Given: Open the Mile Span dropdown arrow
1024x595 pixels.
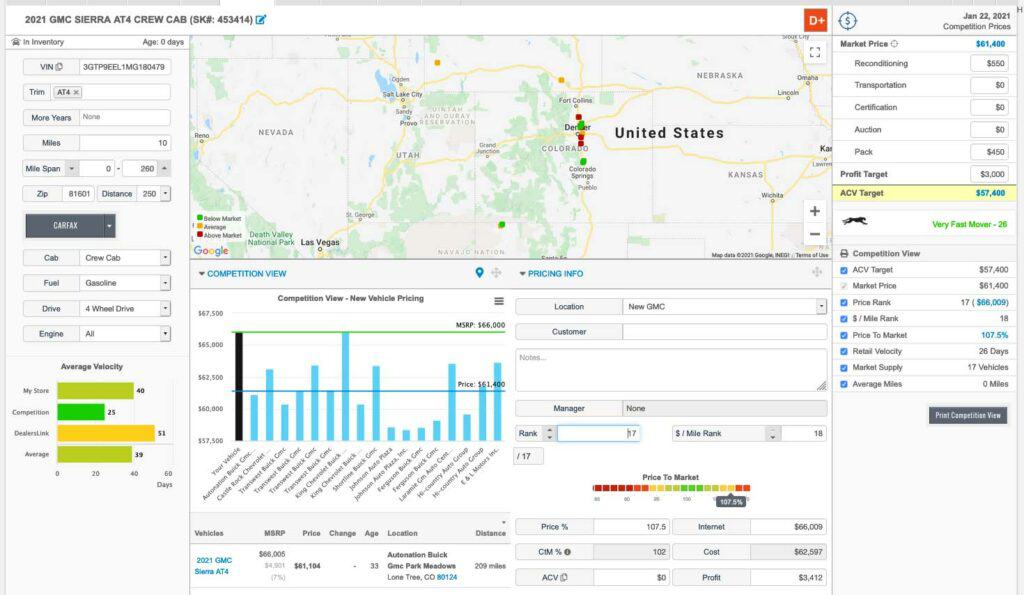Looking at the screenshot, I should click(72, 169).
